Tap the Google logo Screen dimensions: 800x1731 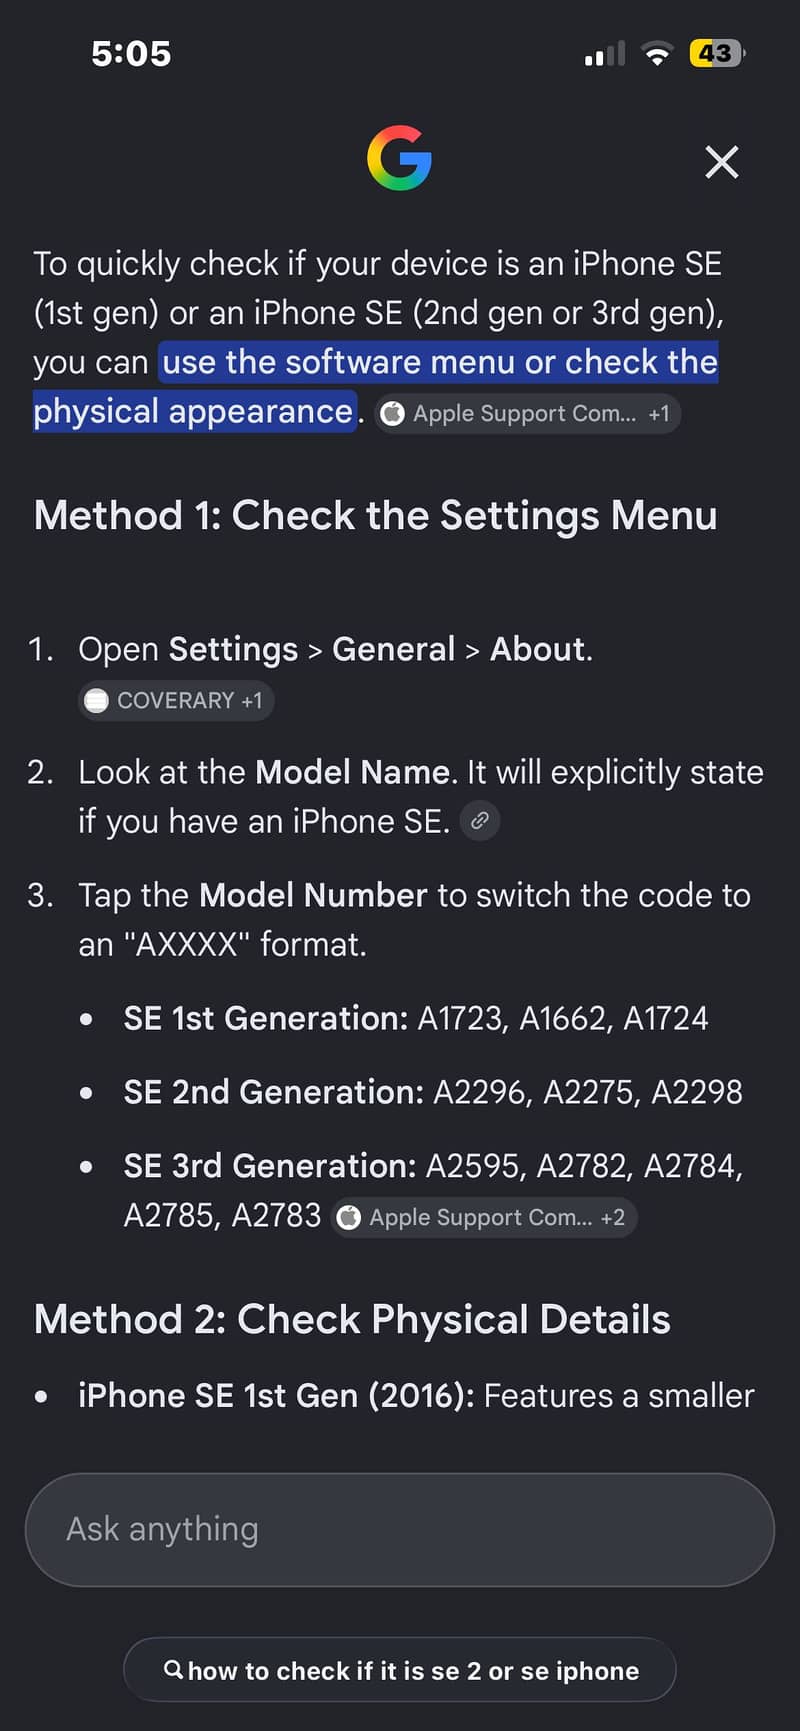coord(399,158)
